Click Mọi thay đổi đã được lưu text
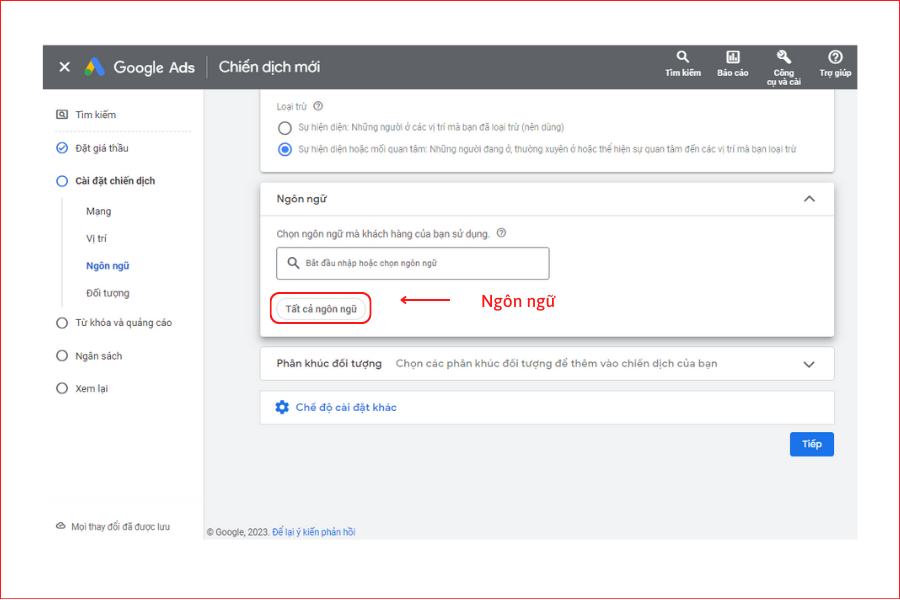 121,527
